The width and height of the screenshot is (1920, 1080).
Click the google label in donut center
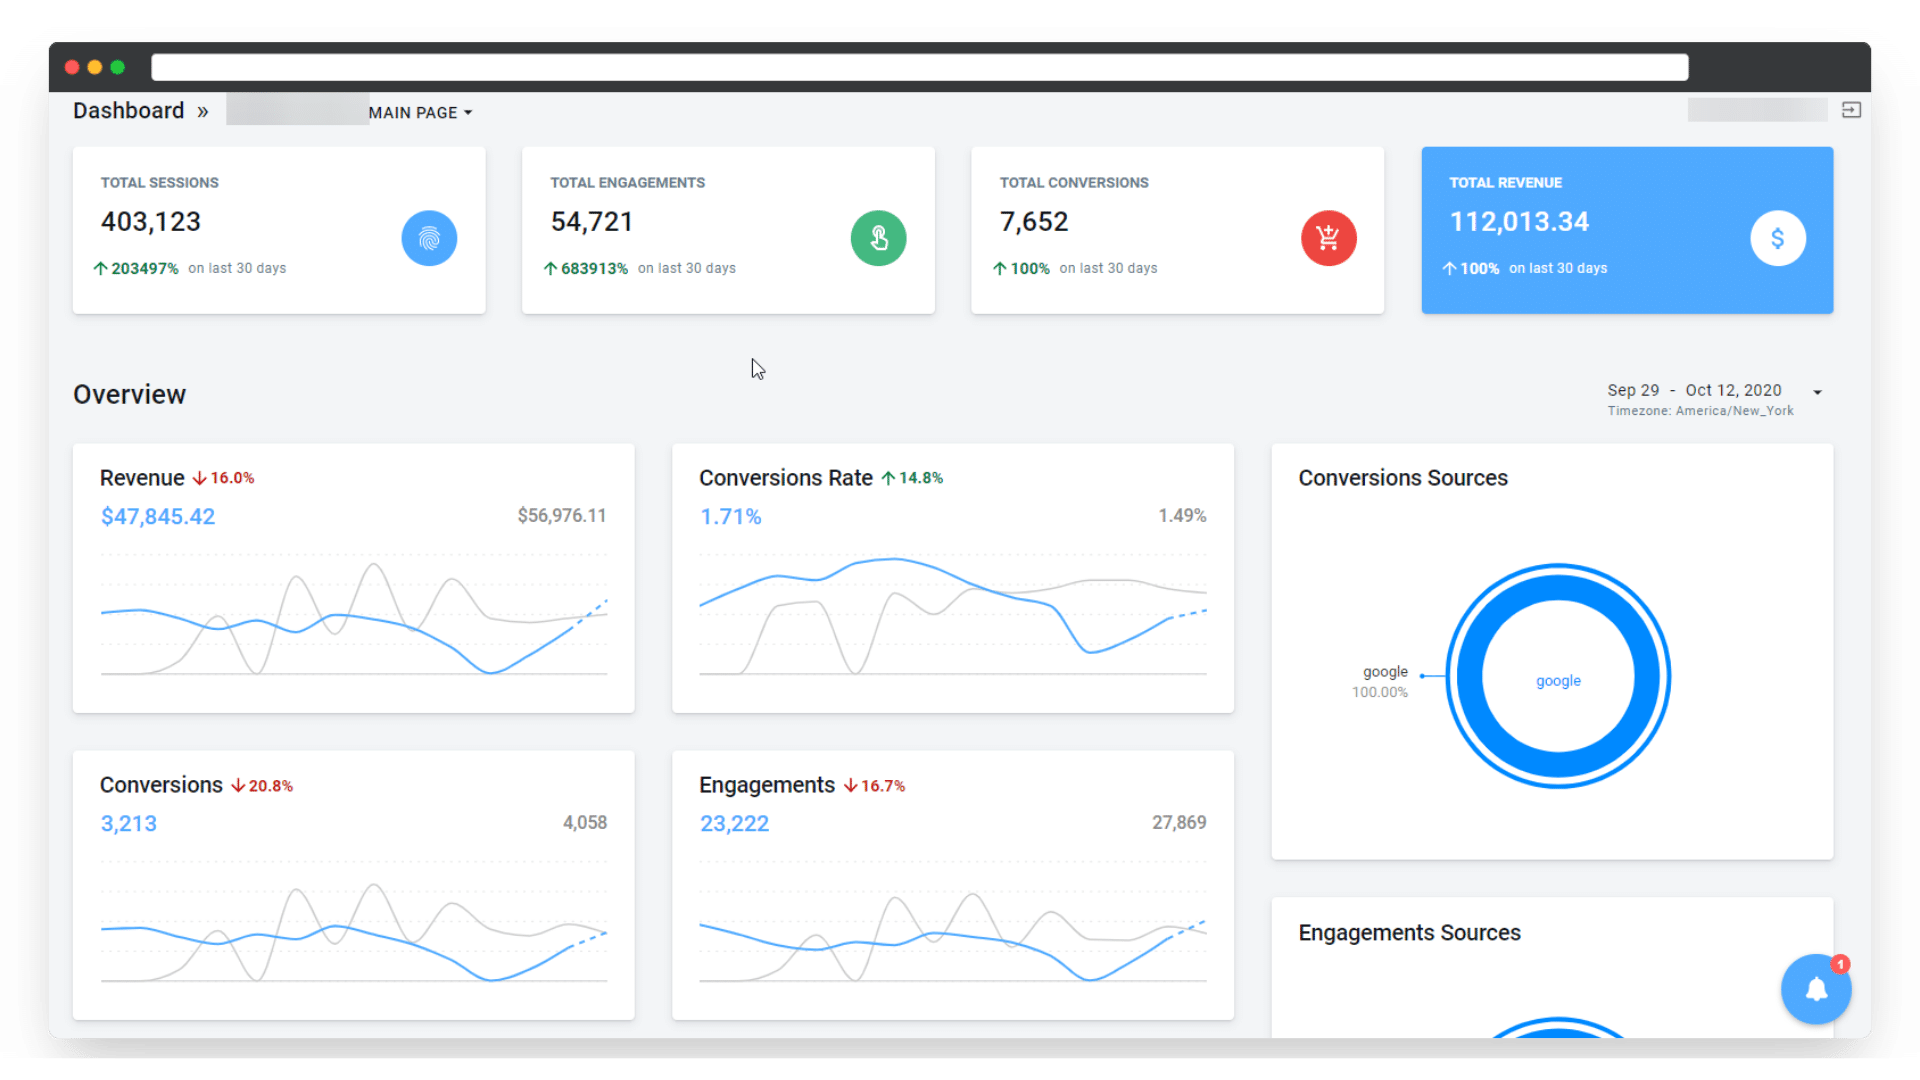pos(1558,681)
